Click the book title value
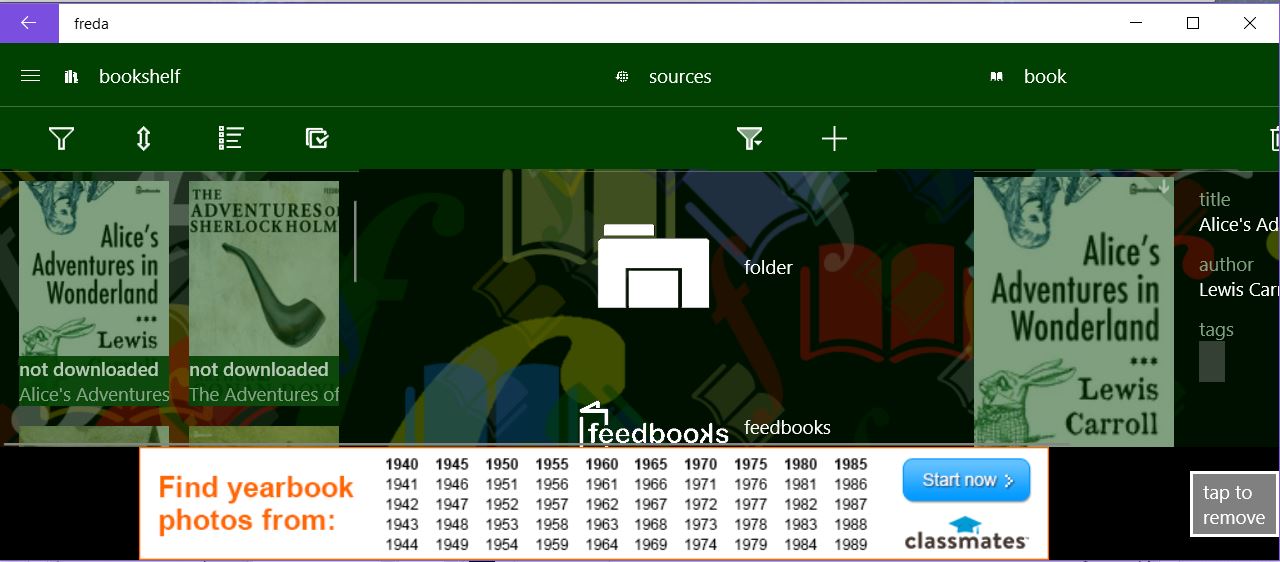 [1239, 224]
